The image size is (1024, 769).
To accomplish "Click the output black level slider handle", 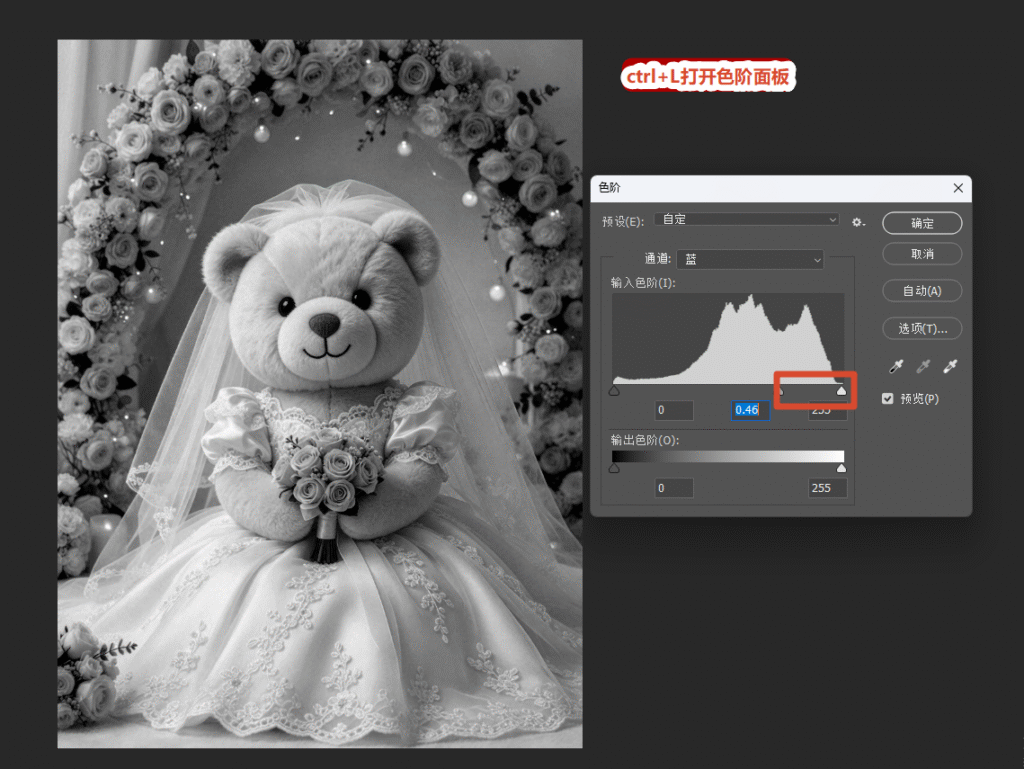I will [x=614, y=468].
